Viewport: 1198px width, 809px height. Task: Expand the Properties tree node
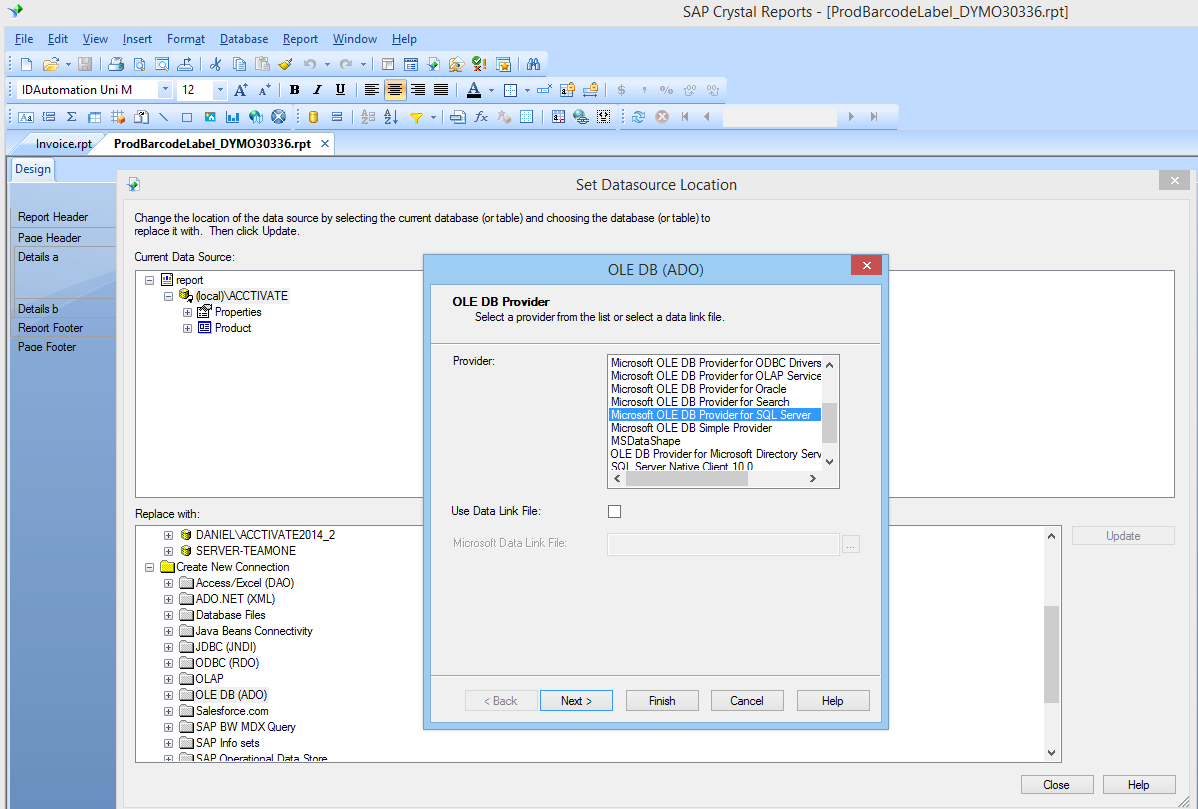pos(187,312)
